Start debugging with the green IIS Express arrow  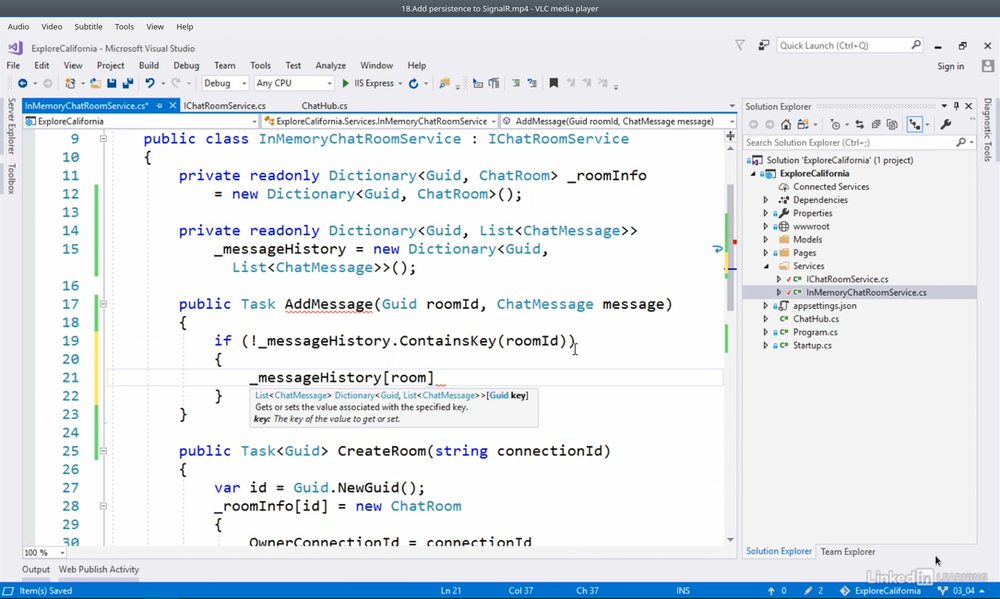point(346,84)
